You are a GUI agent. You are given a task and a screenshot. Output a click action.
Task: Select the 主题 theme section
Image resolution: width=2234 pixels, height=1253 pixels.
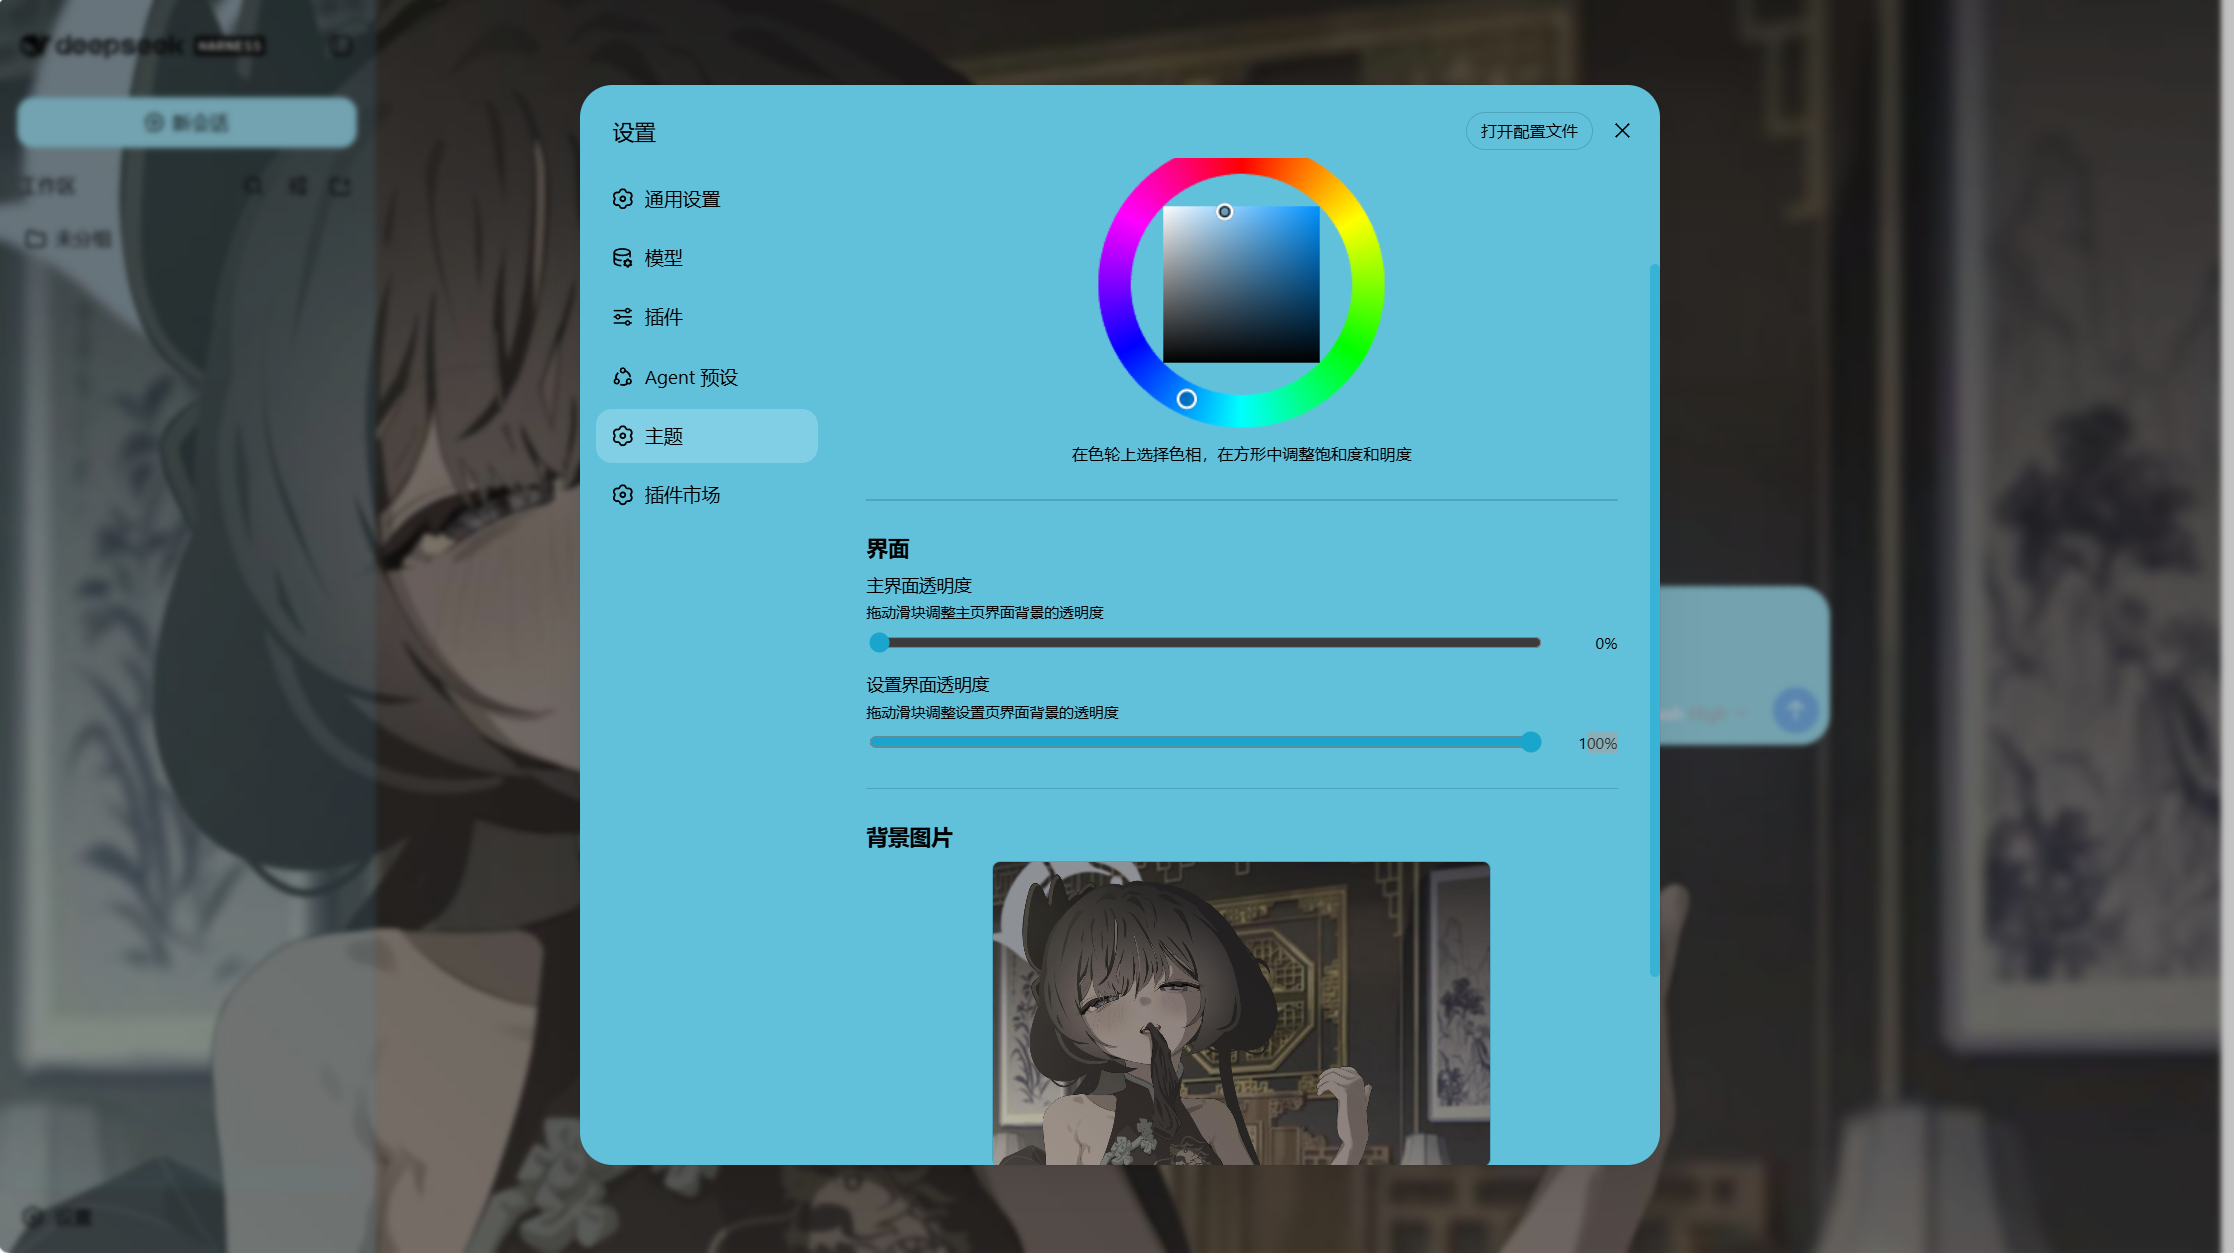click(706, 436)
